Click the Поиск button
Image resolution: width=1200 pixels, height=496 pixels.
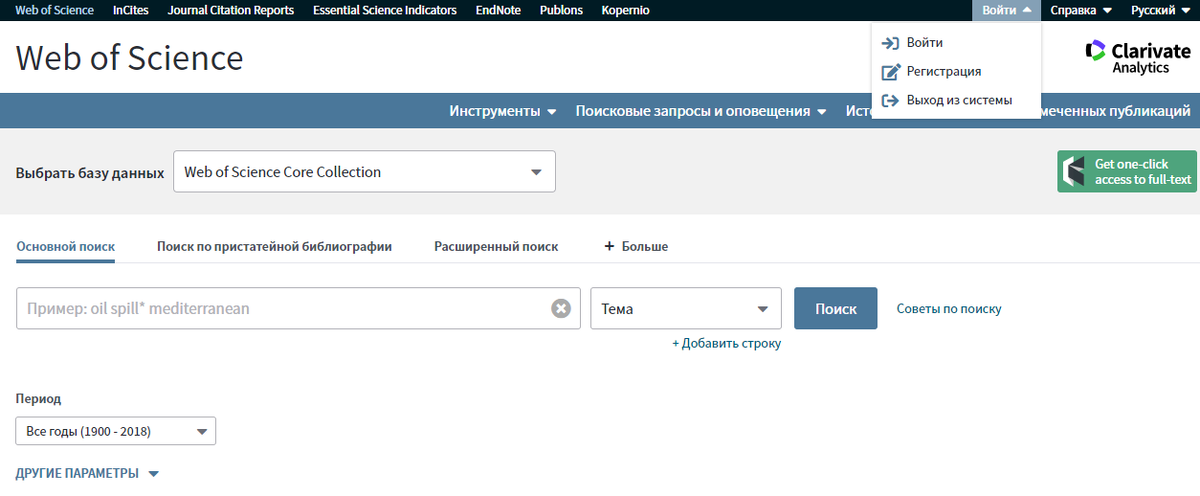(836, 309)
